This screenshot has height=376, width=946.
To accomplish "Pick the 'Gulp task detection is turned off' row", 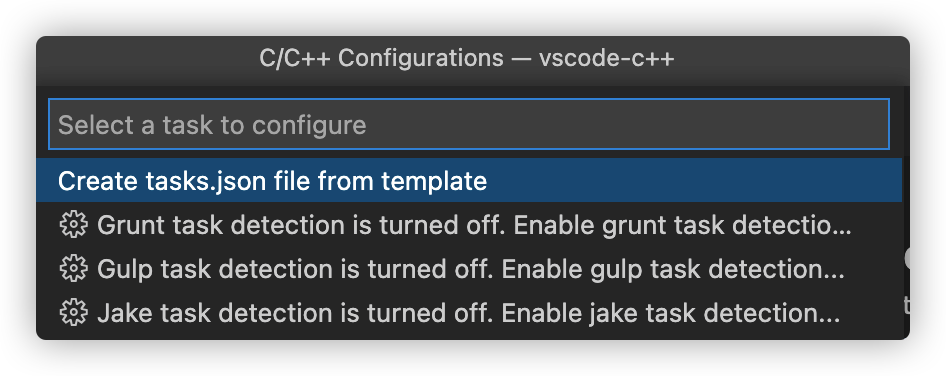I will tap(469, 269).
